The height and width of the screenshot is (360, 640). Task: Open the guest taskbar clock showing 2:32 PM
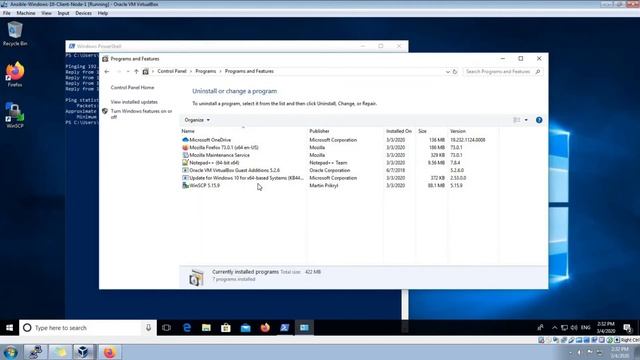tap(606, 327)
